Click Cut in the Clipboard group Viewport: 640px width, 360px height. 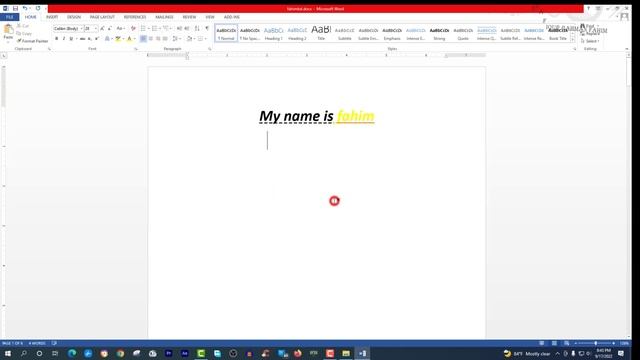23,26
